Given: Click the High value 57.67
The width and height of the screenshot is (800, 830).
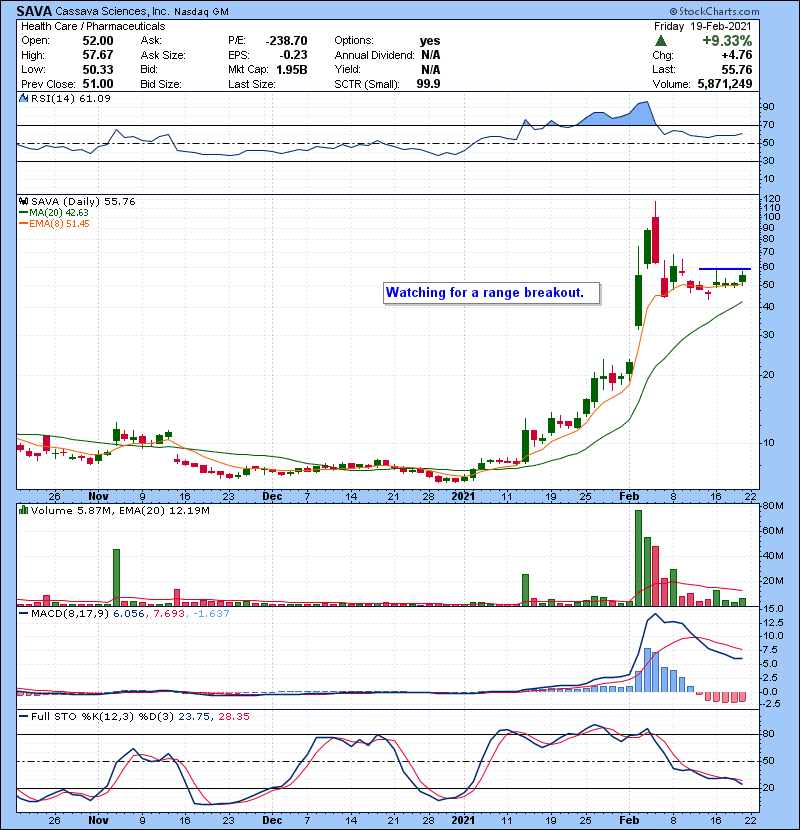Looking at the screenshot, I should point(98,55).
